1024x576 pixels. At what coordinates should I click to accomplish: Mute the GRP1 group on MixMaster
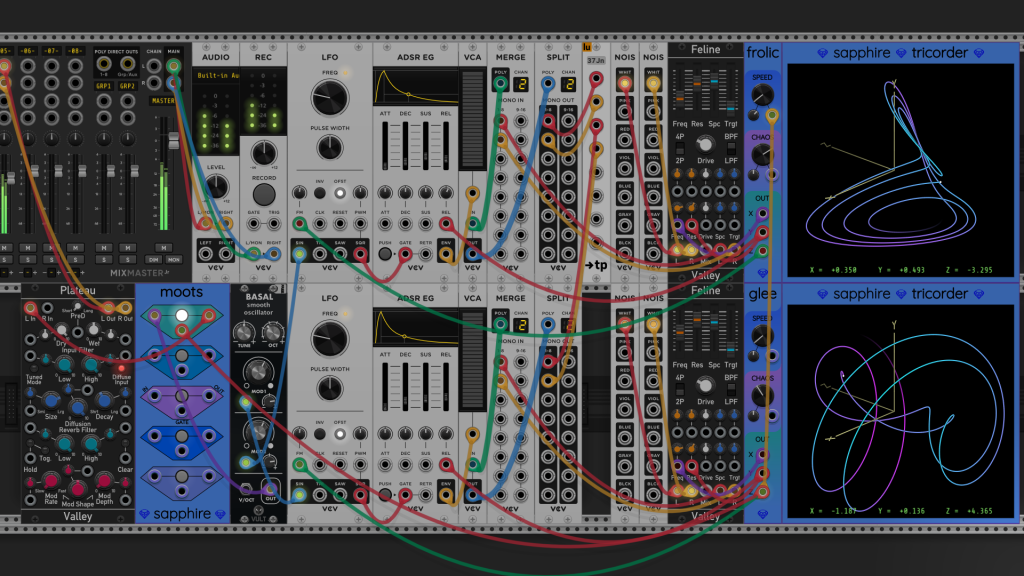click(x=104, y=248)
